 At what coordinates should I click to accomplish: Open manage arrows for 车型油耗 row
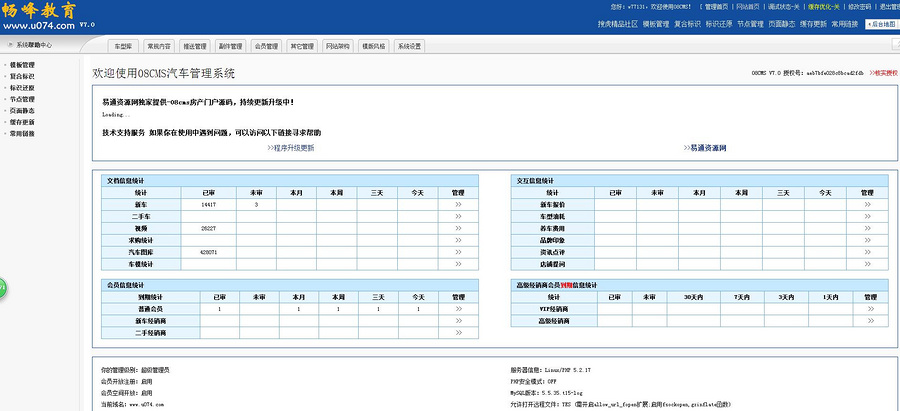pyautogui.click(x=867, y=216)
